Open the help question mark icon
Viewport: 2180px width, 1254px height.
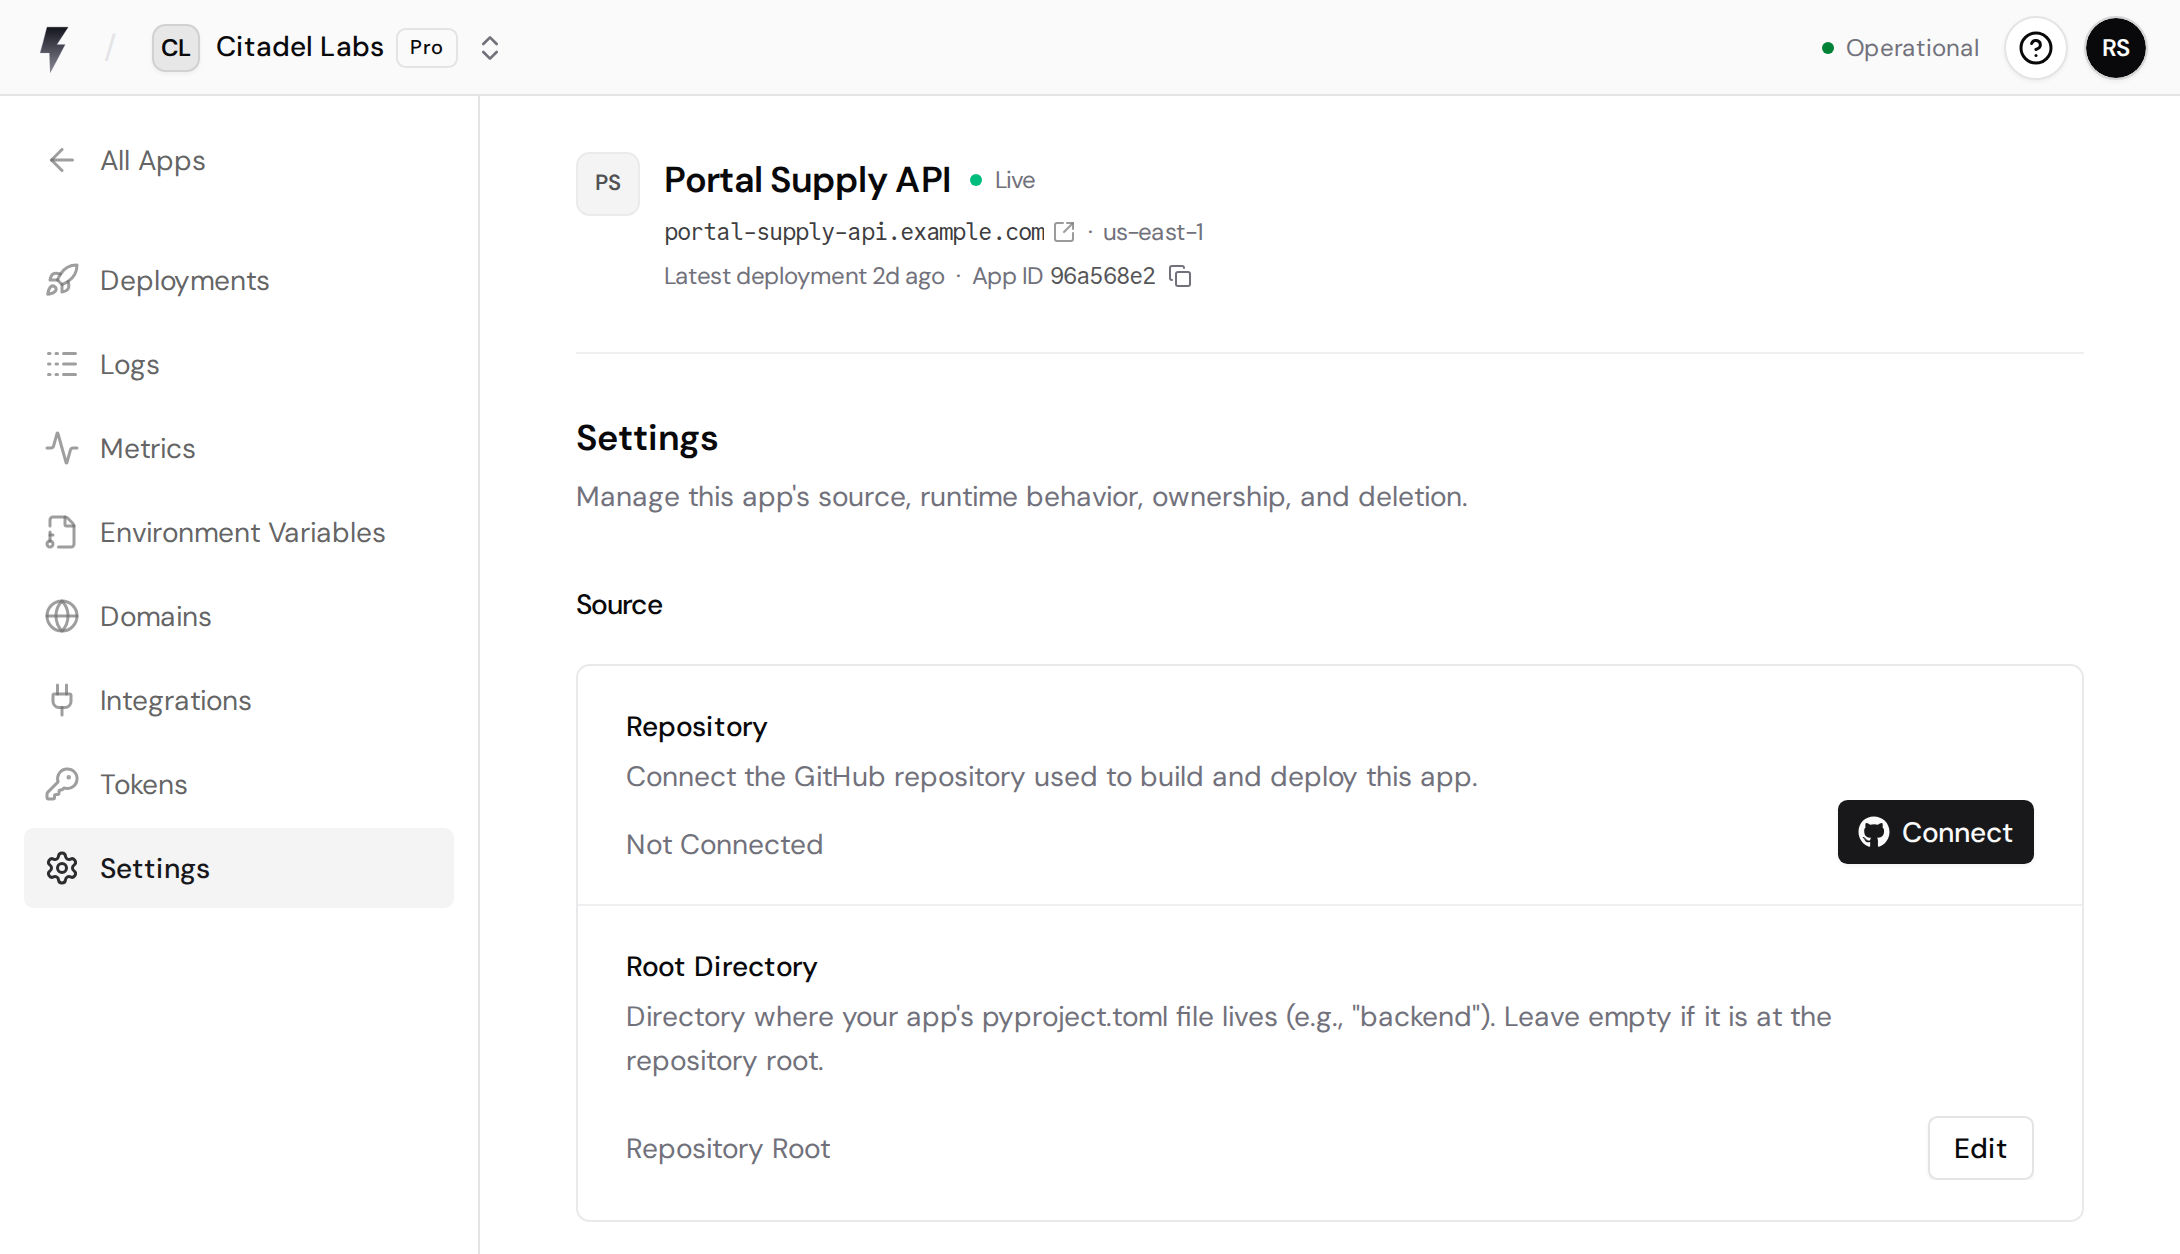click(2035, 48)
